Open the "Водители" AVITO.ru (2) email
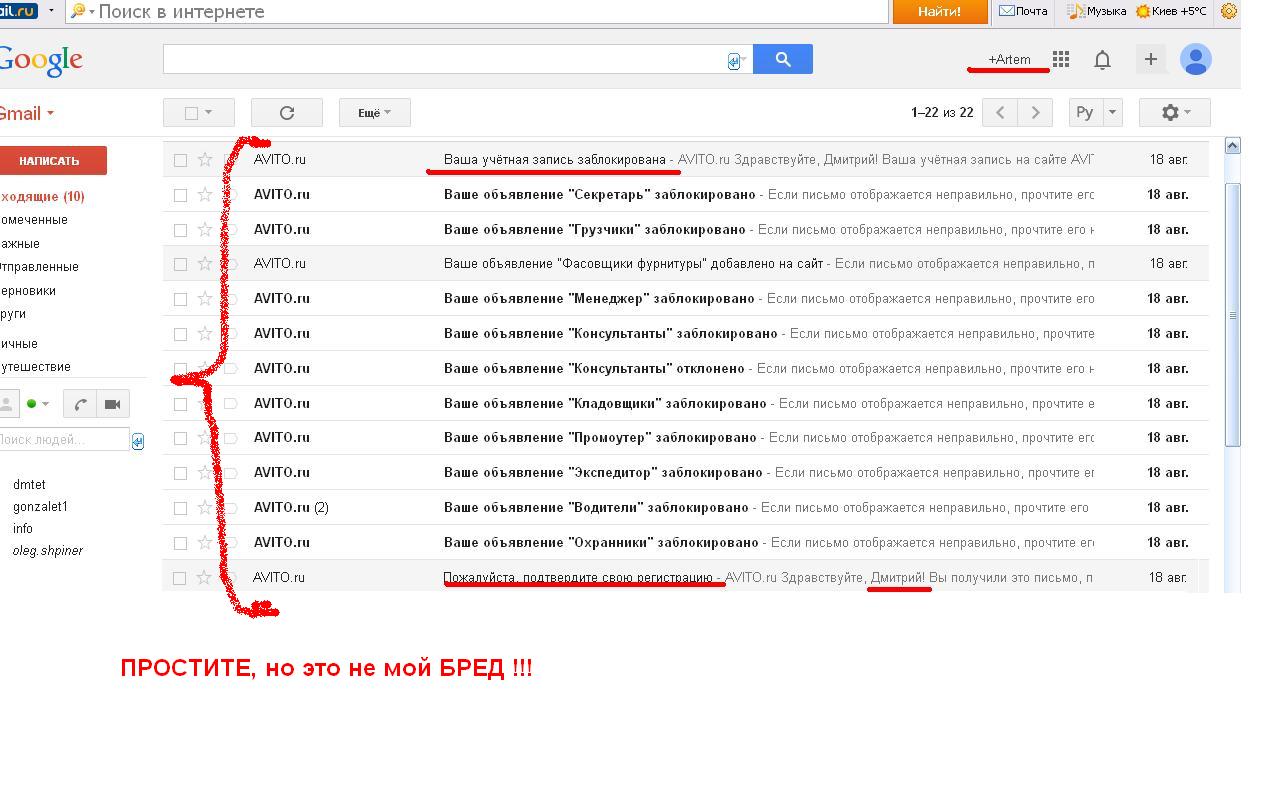The height and width of the screenshot is (800, 1280). click(685, 507)
